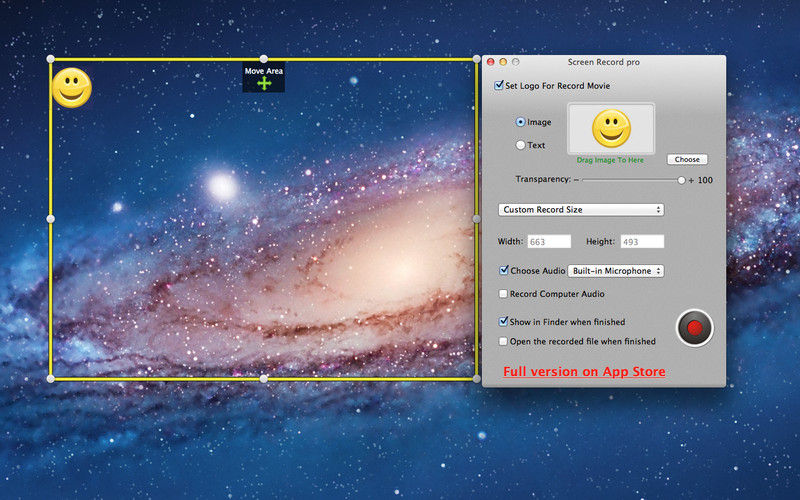Click the bottom-left corner resize handle
This screenshot has width=800, height=500.
[x=51, y=378]
